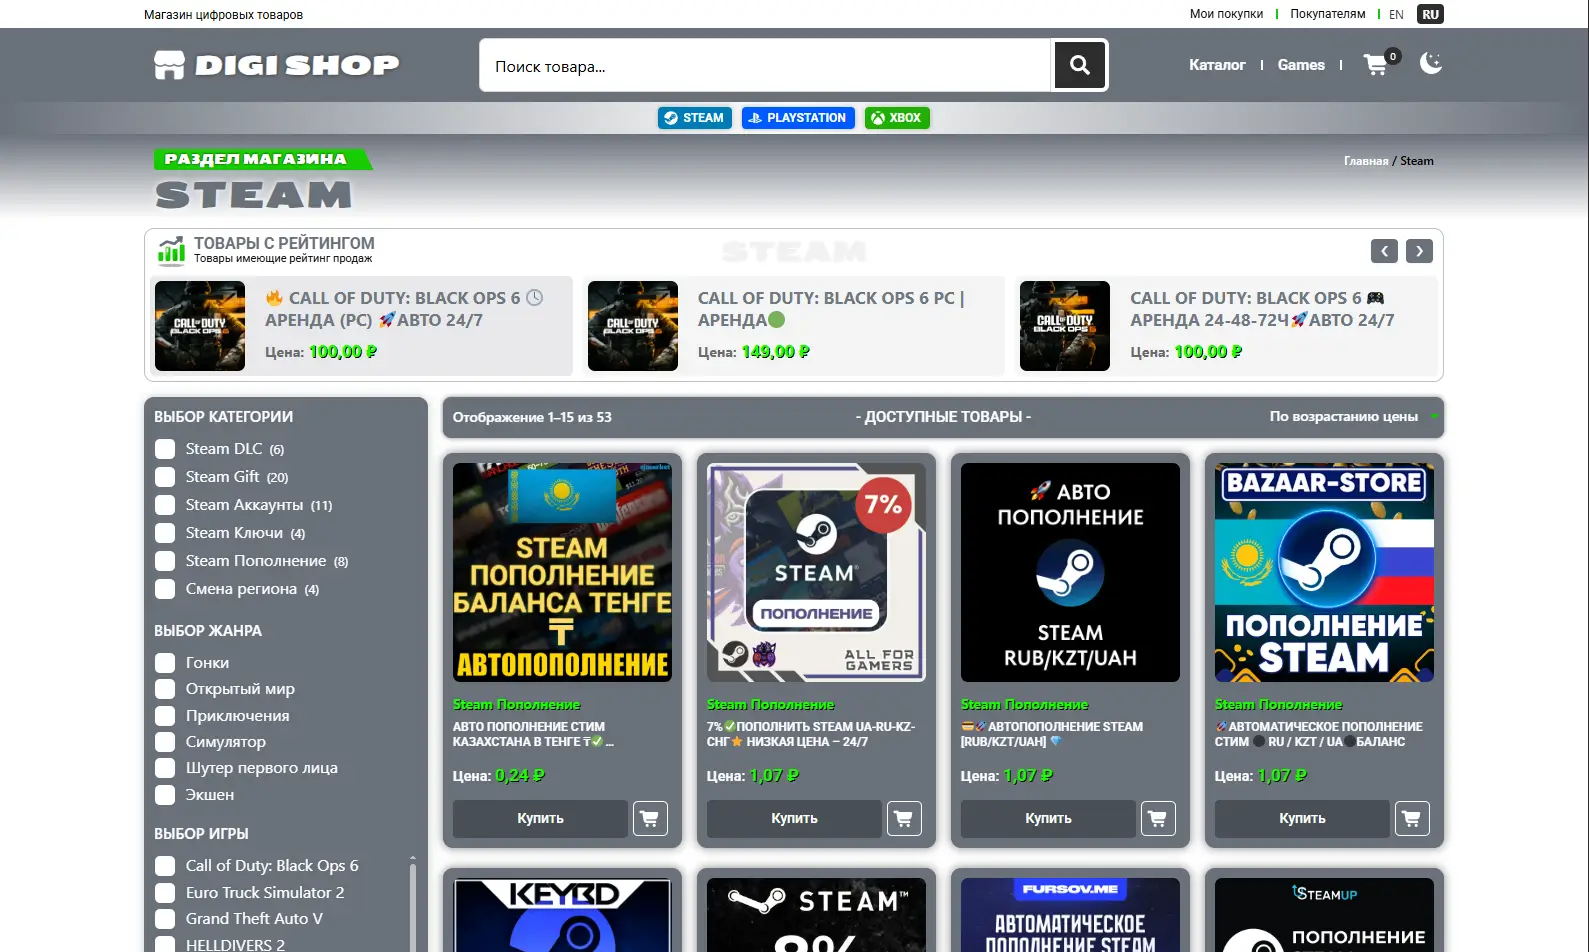Viewport: 1589px width, 952px height.
Task: Open Покупателям link
Action: point(1327,14)
